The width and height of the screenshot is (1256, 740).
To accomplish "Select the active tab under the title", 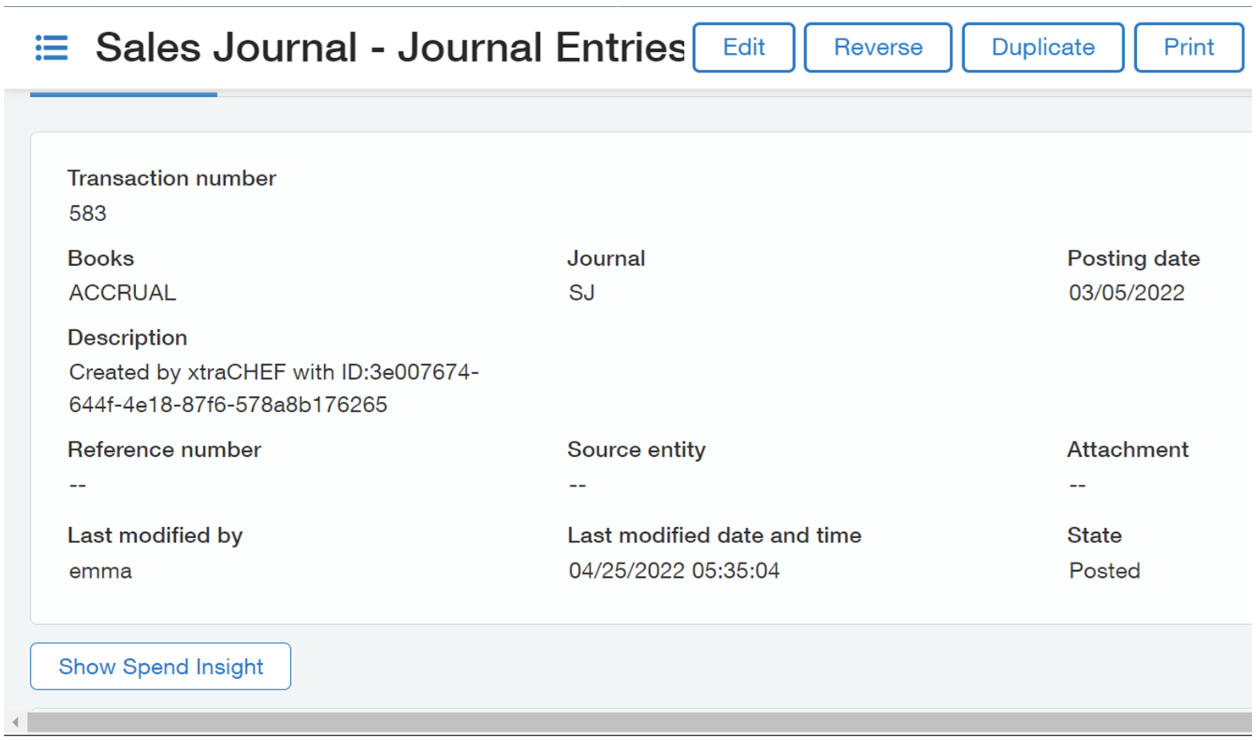I will pos(123,88).
